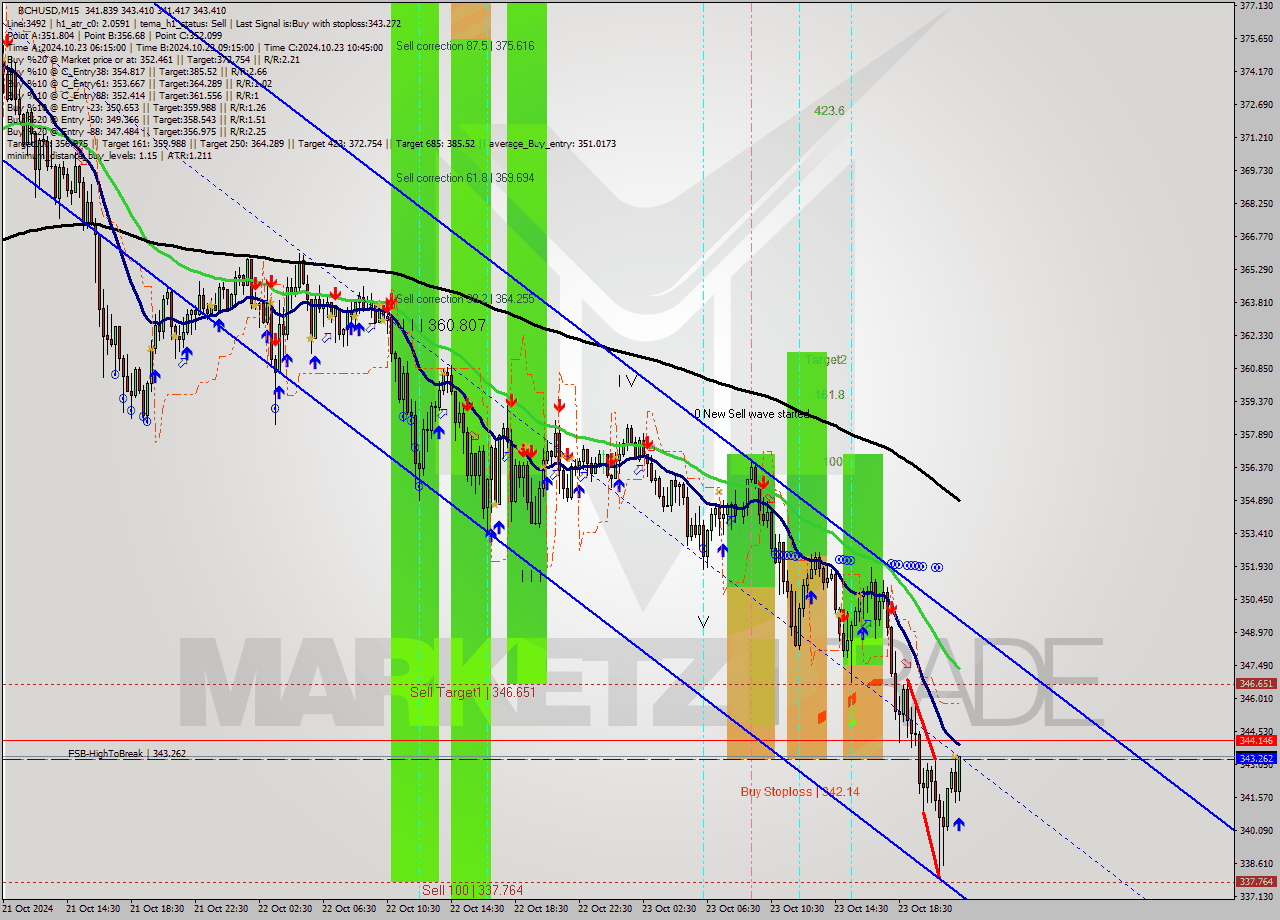1280x920 pixels.
Task: Click the latest blue buy arrow at 340.090 level
Action: [x=959, y=825]
